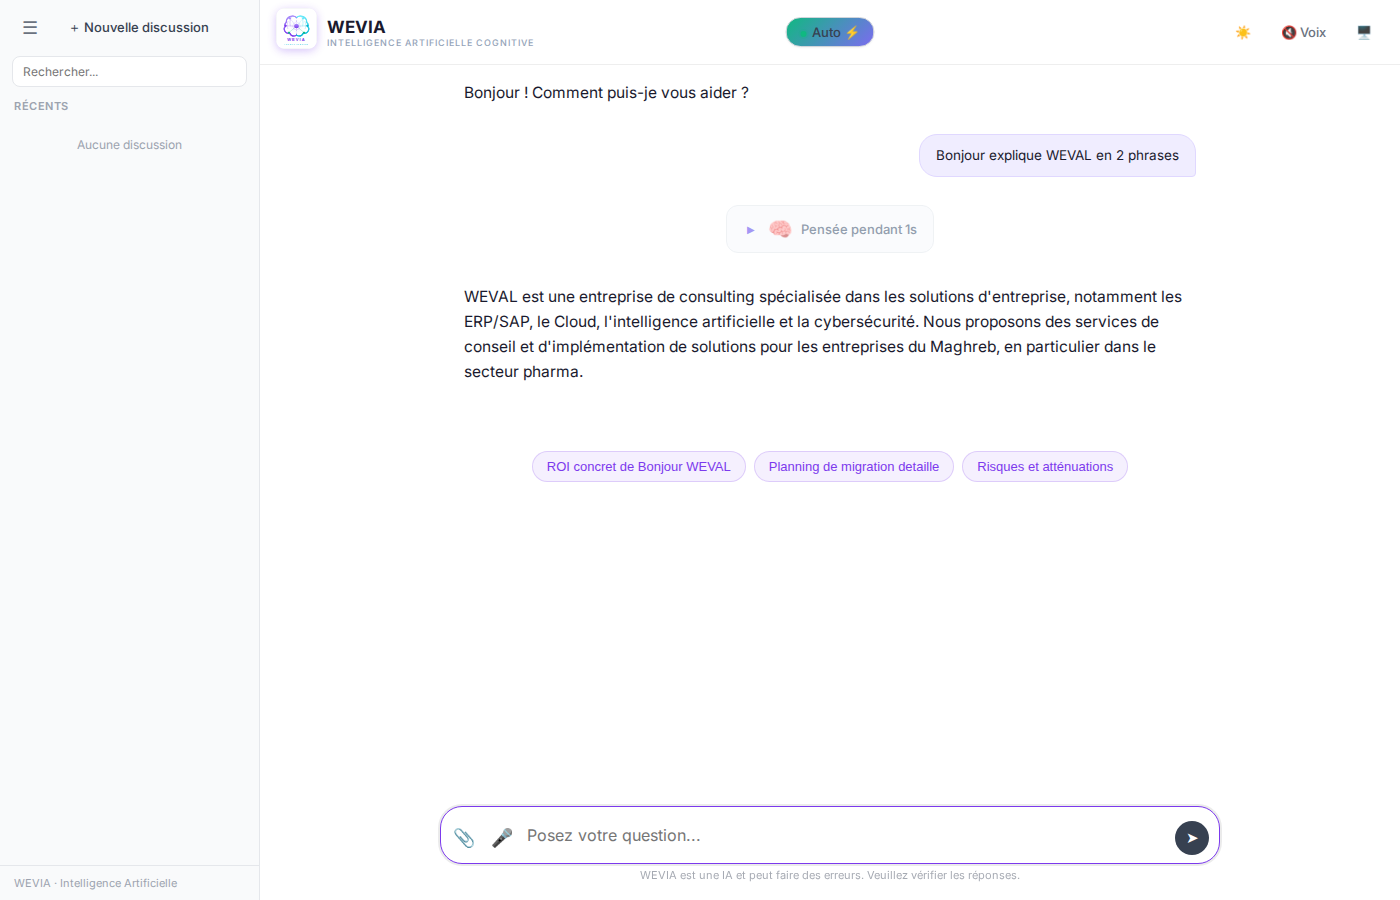Attach a file with paperclip icon

[x=464, y=837]
